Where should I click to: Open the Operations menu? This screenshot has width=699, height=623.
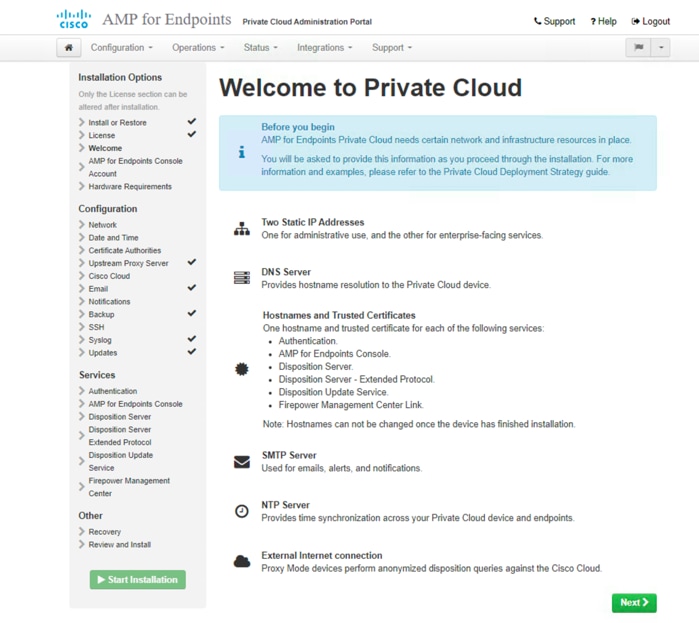pyautogui.click(x=198, y=48)
